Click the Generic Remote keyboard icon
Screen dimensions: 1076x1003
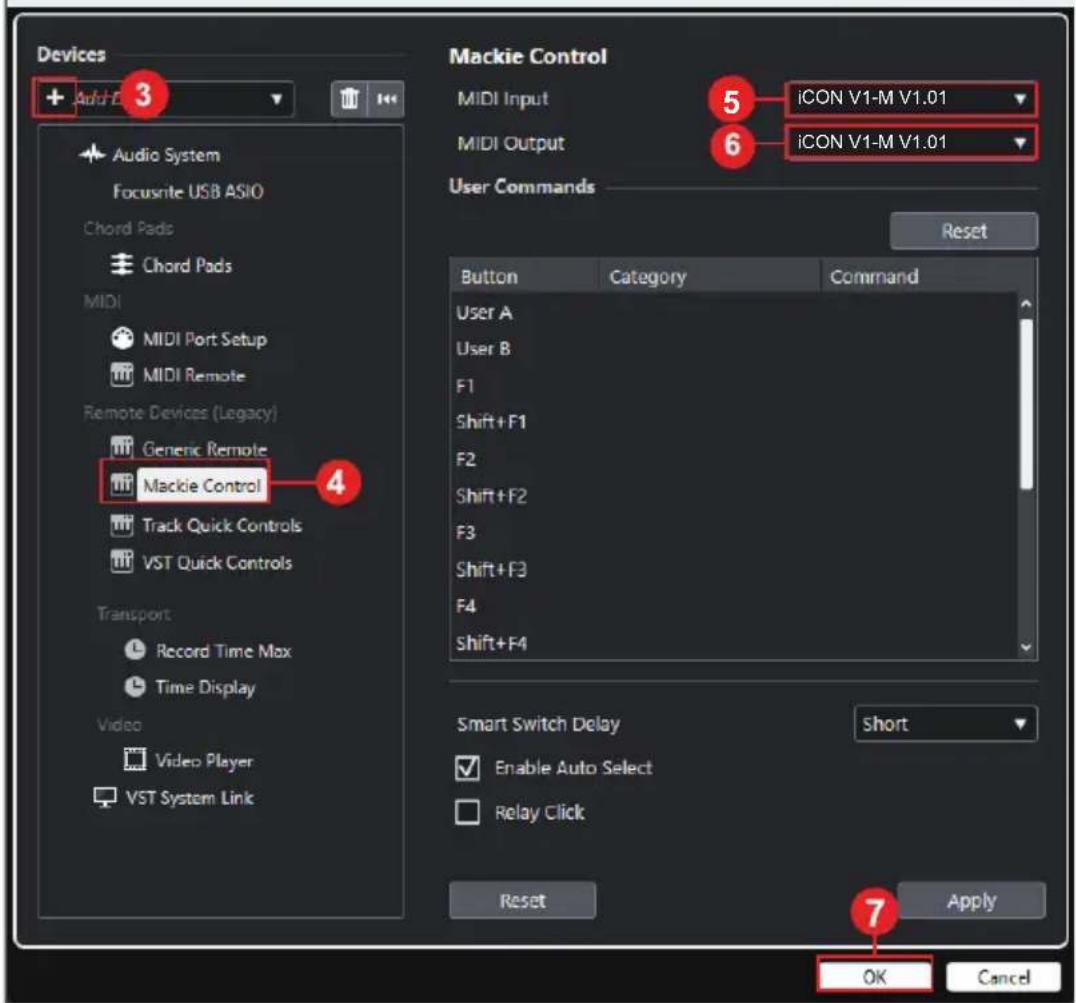click(x=121, y=448)
